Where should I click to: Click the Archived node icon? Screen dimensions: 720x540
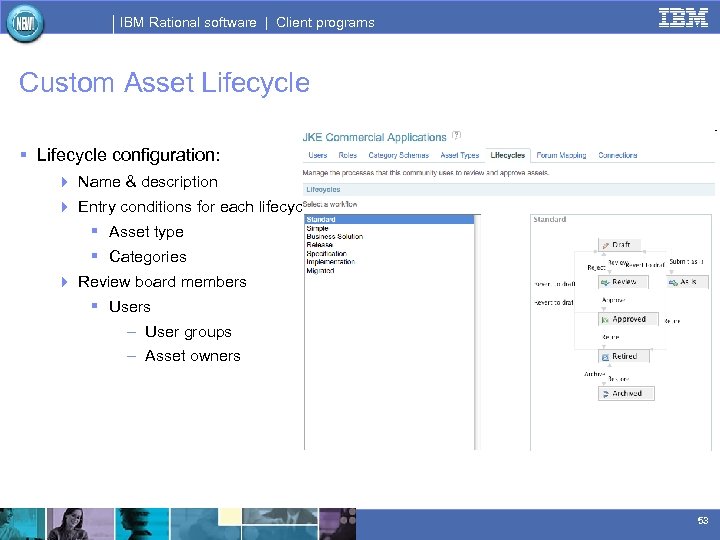click(605, 394)
